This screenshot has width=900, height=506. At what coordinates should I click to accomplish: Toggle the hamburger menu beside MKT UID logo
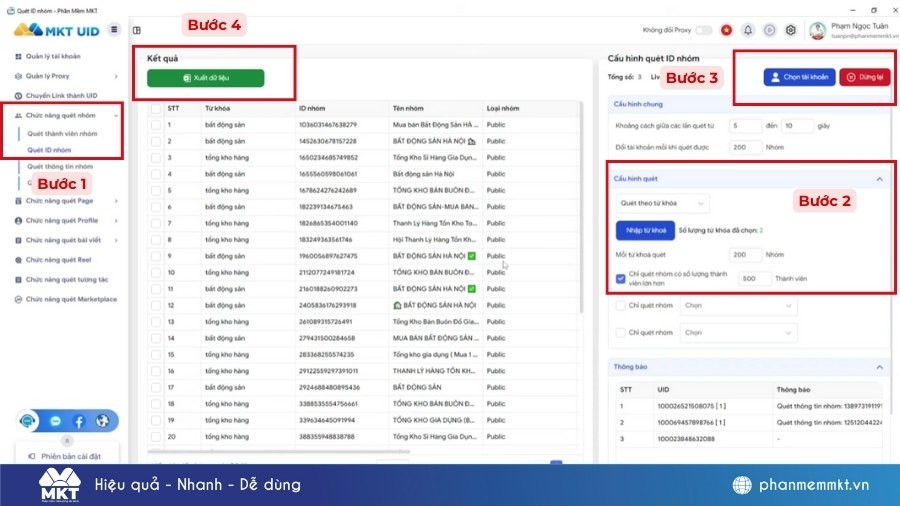tap(114, 30)
